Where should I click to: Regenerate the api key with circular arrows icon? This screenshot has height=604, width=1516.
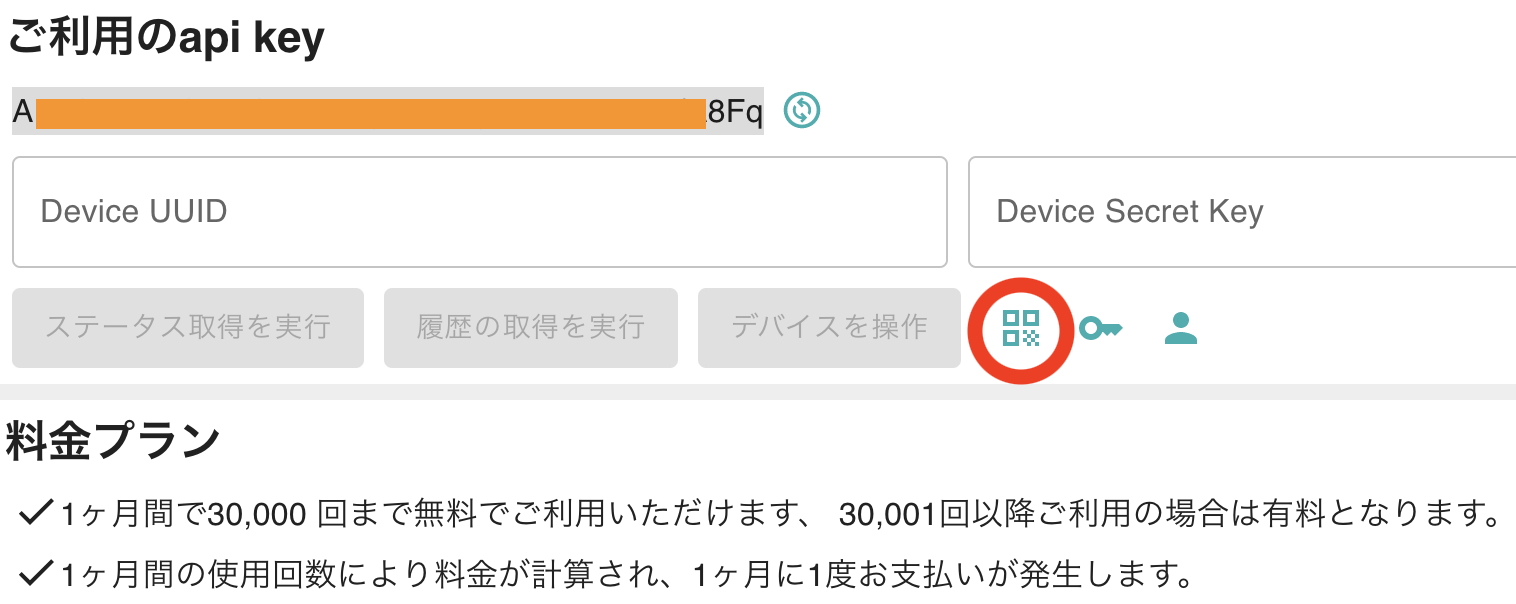(803, 111)
